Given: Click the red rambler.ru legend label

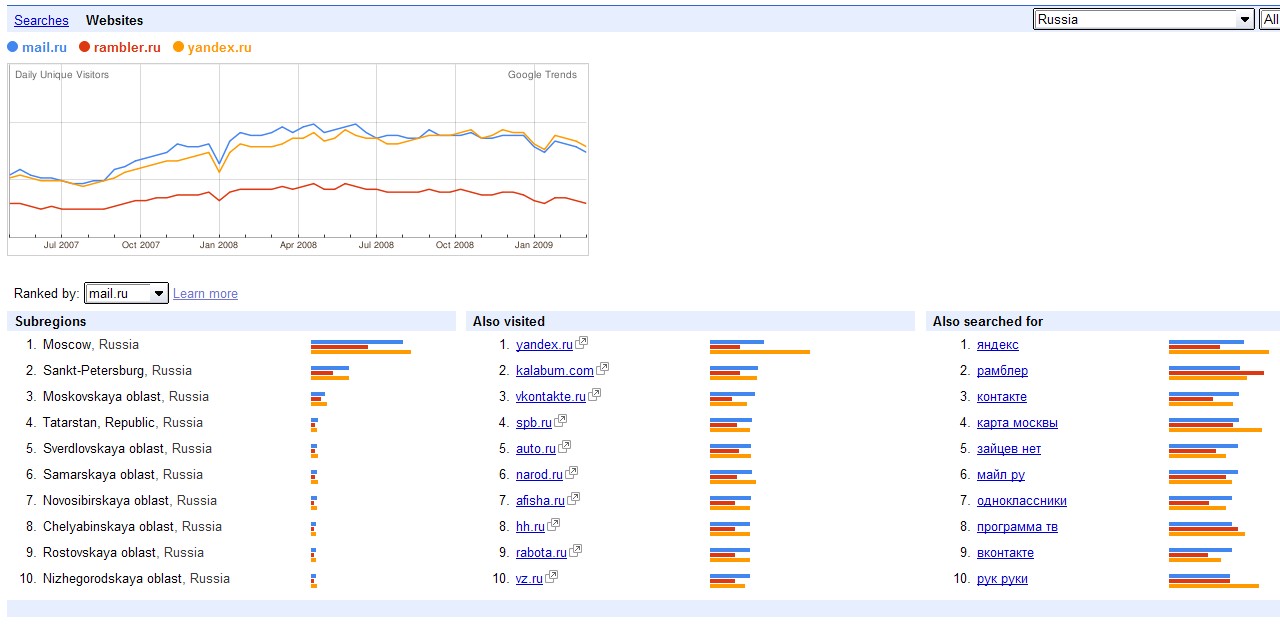Looking at the screenshot, I should (x=126, y=47).
